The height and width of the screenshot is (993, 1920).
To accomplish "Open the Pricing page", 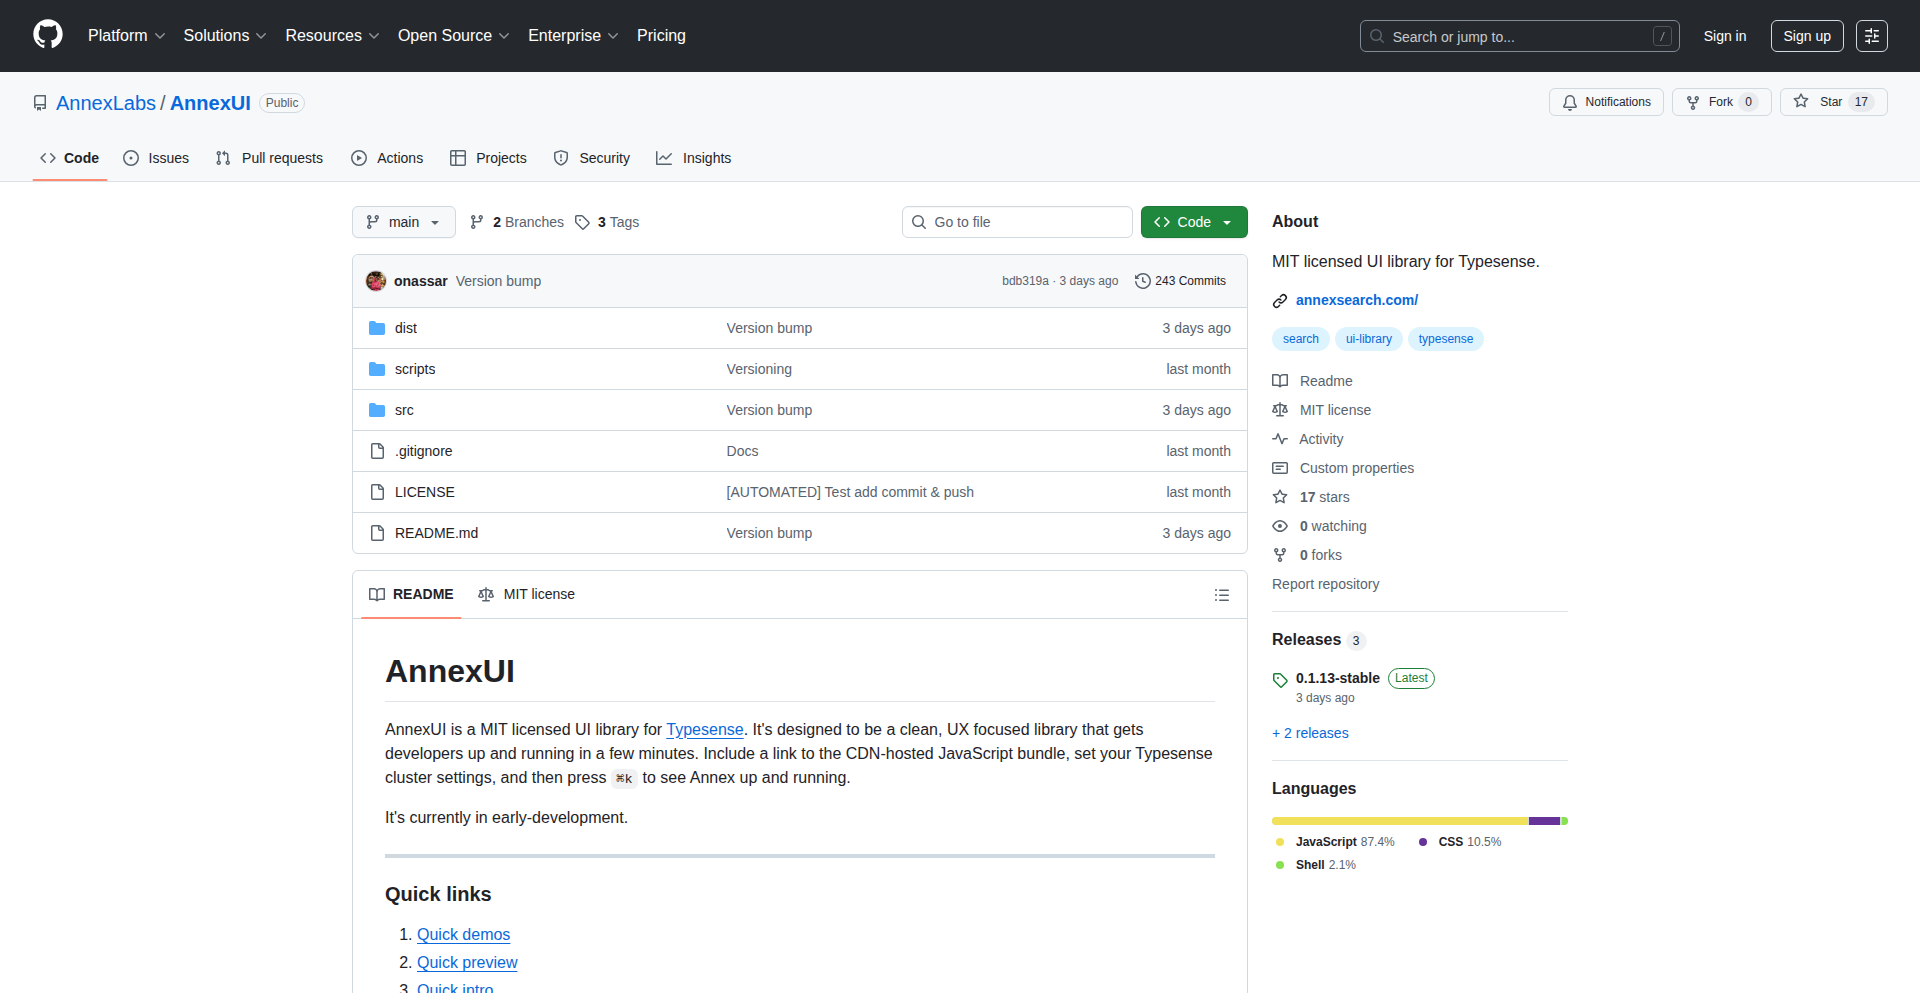I will tap(661, 35).
